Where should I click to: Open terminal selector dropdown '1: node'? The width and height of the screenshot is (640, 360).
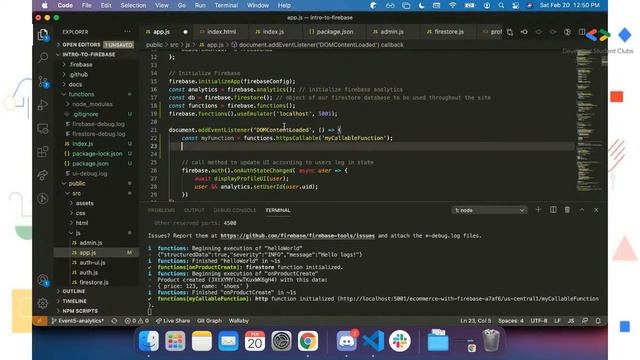[x=489, y=210]
